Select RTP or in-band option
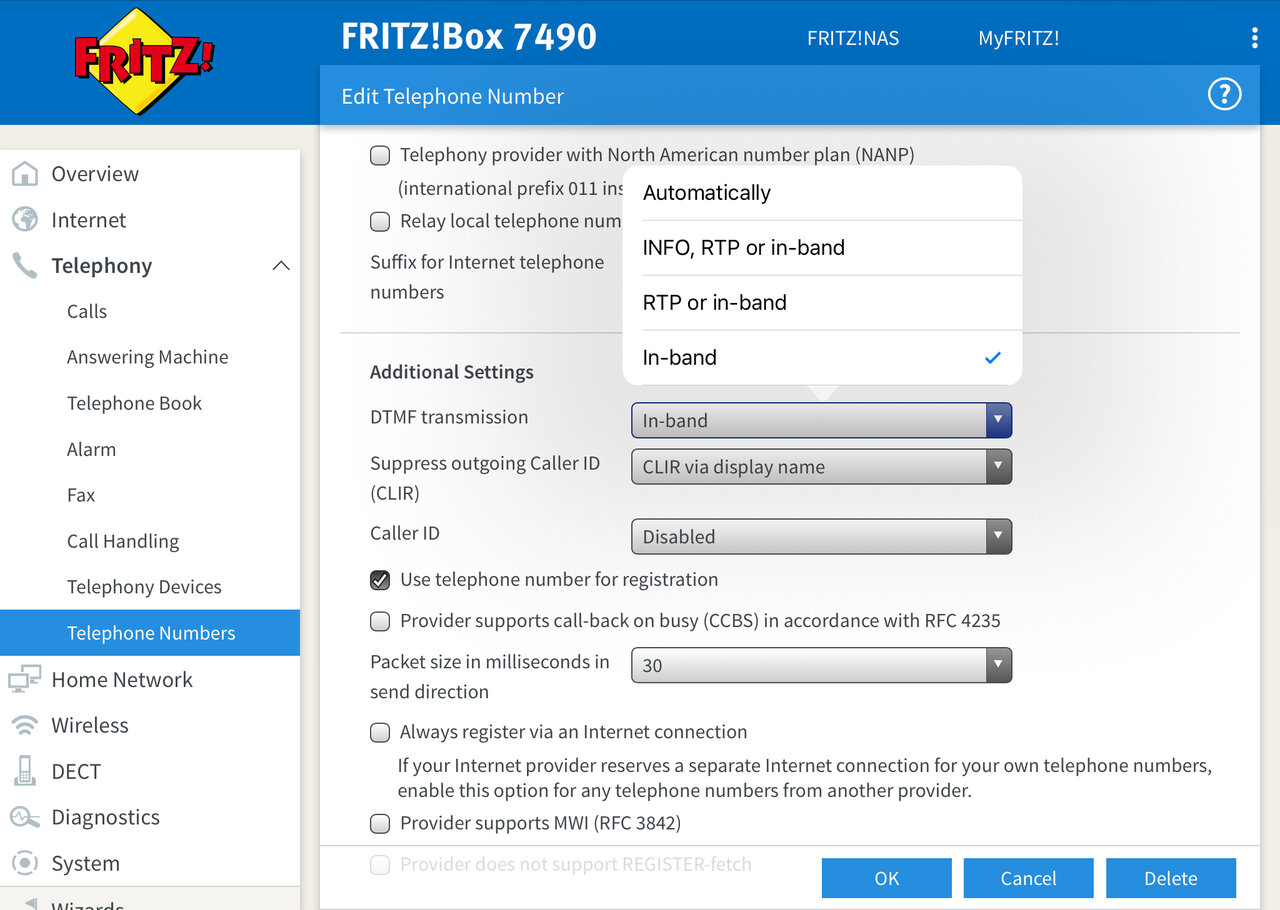This screenshot has height=910, width=1280. (x=822, y=303)
